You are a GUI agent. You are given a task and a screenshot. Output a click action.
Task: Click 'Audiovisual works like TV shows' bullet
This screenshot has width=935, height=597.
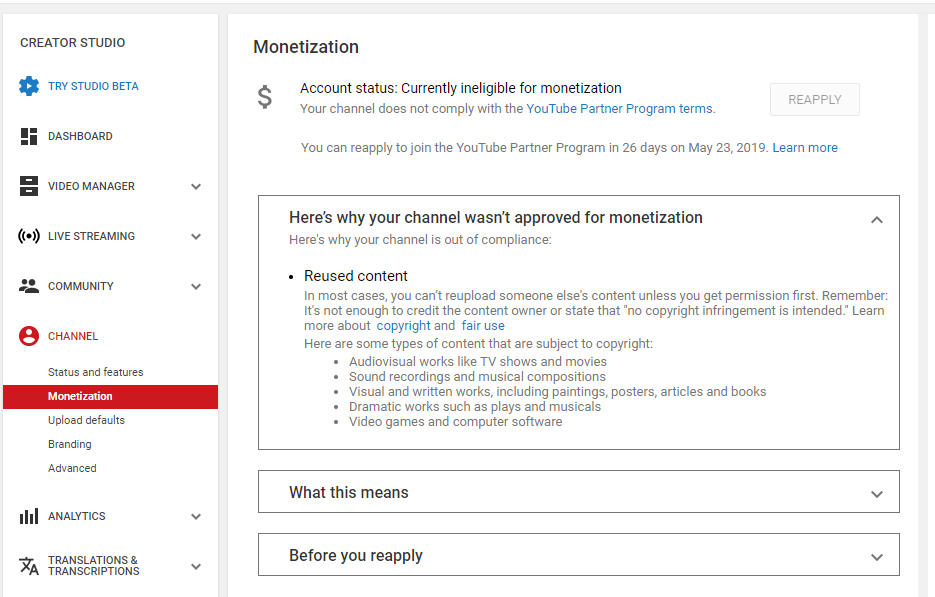point(478,361)
